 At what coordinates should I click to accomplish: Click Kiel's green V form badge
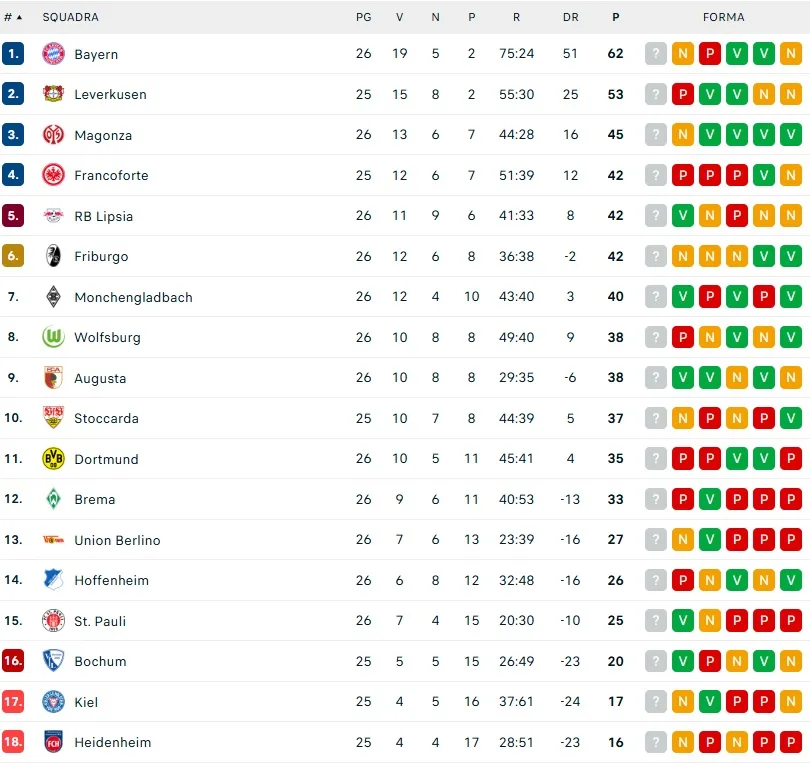click(710, 702)
